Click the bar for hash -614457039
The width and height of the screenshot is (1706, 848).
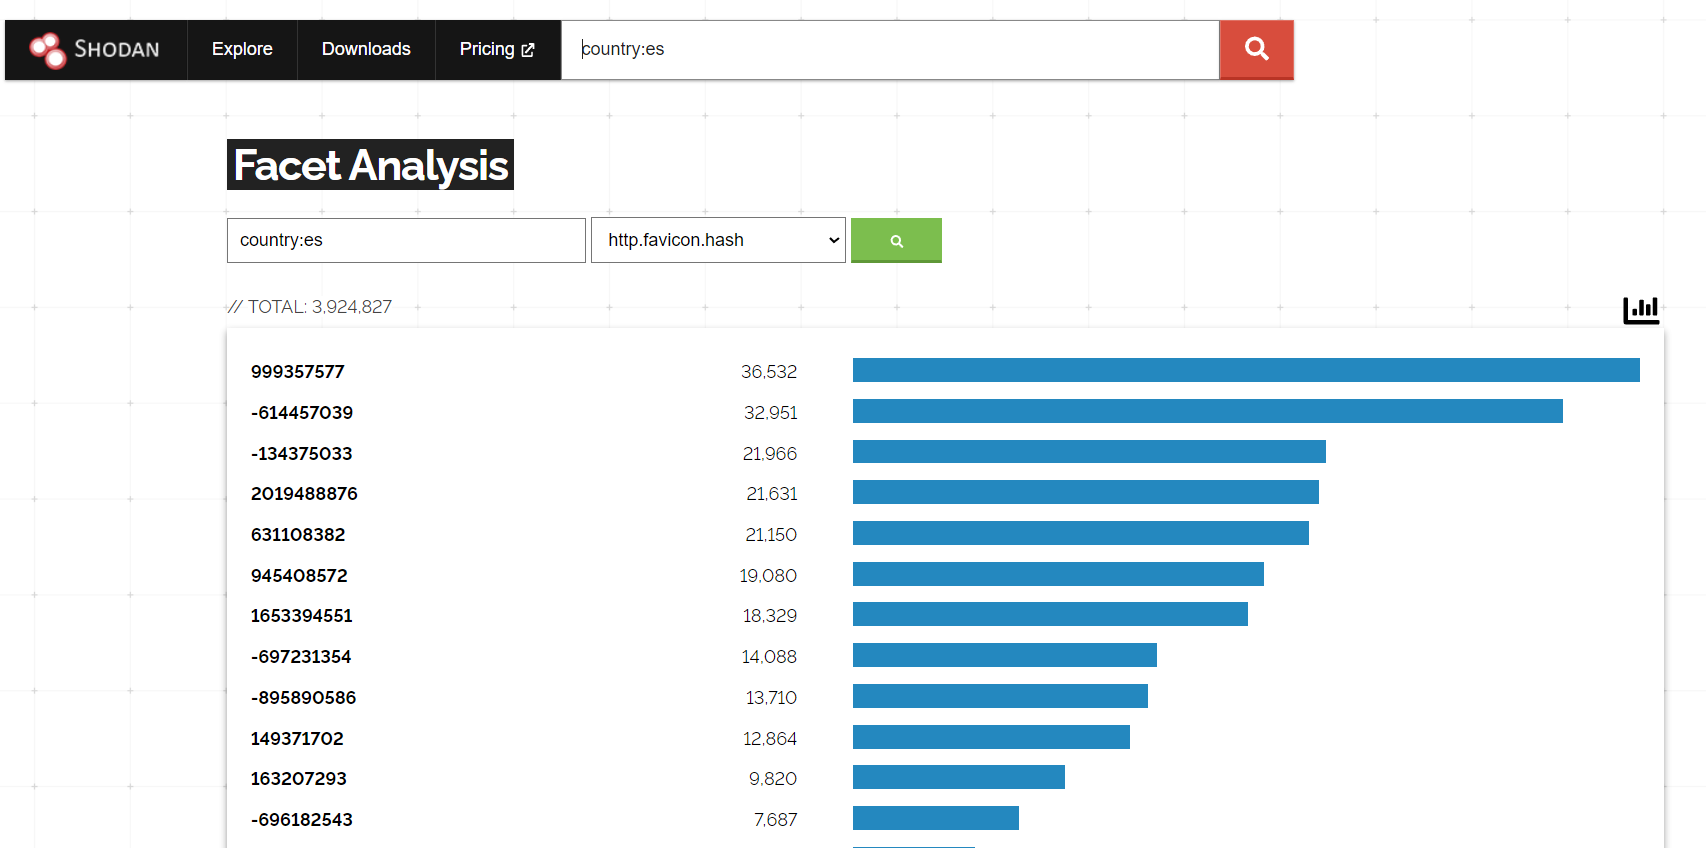tap(1208, 411)
